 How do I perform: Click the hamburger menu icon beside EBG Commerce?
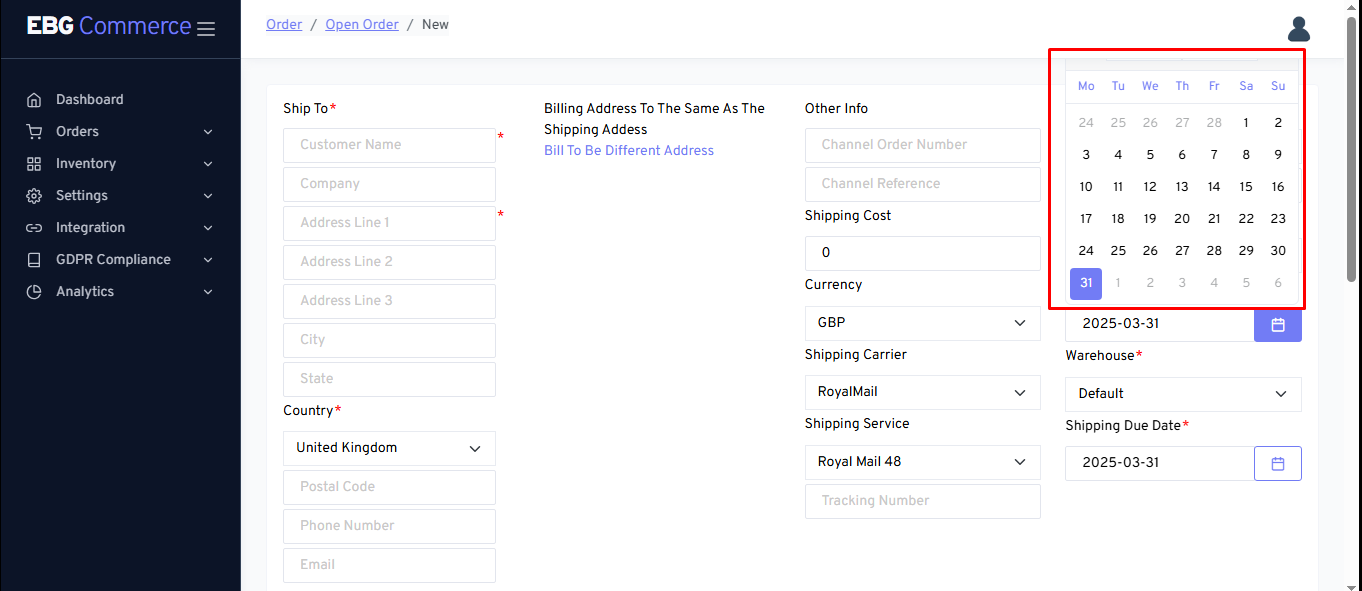click(206, 29)
